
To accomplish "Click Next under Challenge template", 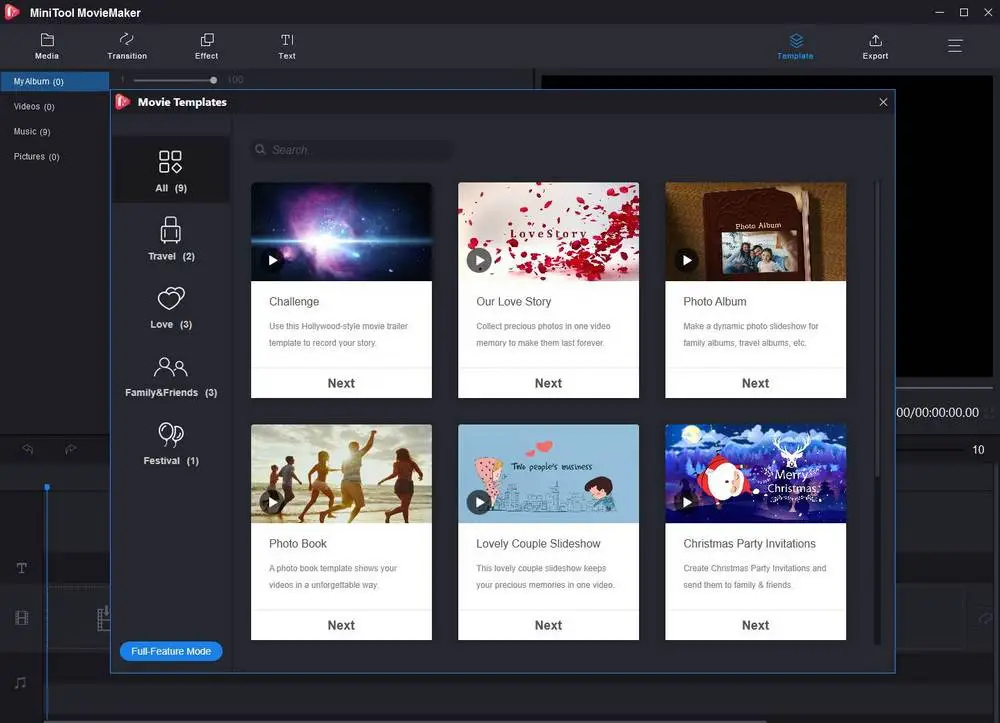I will tap(341, 383).
